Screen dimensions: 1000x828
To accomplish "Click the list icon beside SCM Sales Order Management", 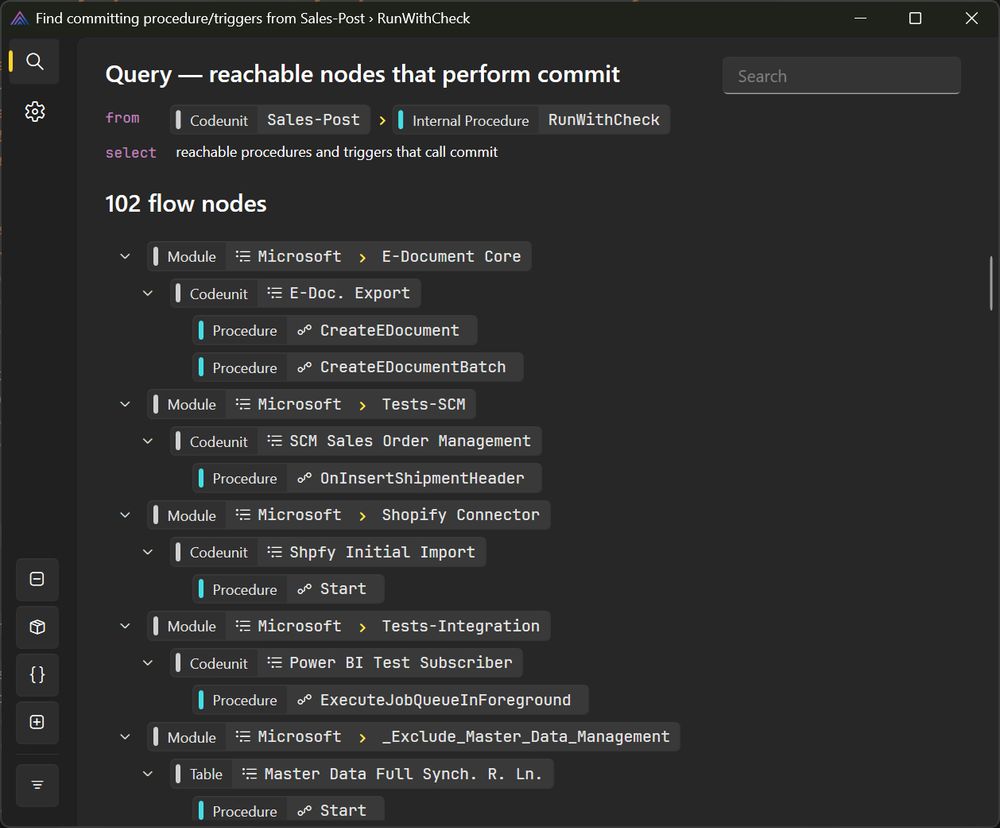I will click(274, 441).
